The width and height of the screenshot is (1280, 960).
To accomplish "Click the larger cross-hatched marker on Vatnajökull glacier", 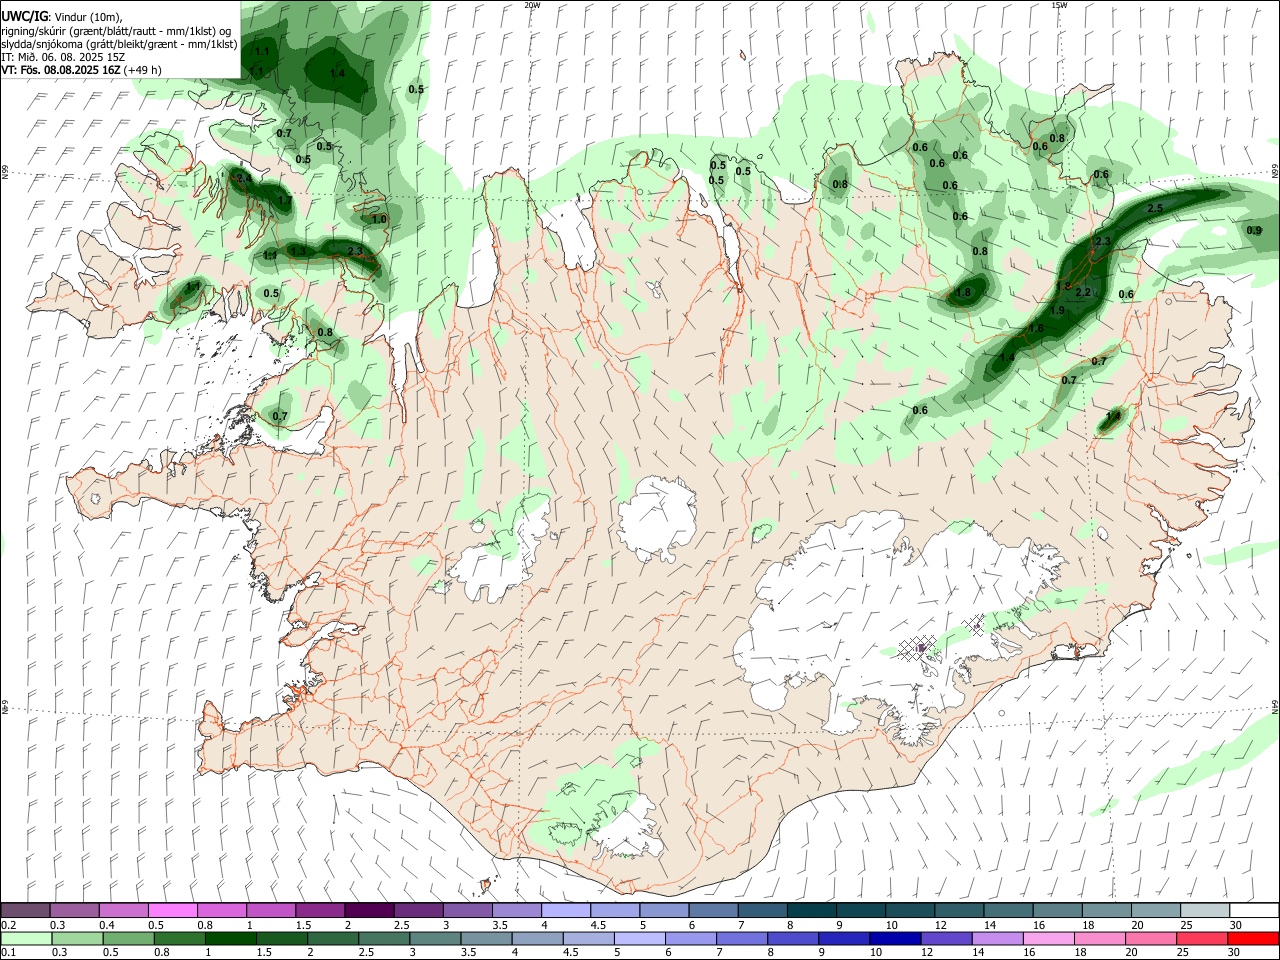I will [x=917, y=647].
